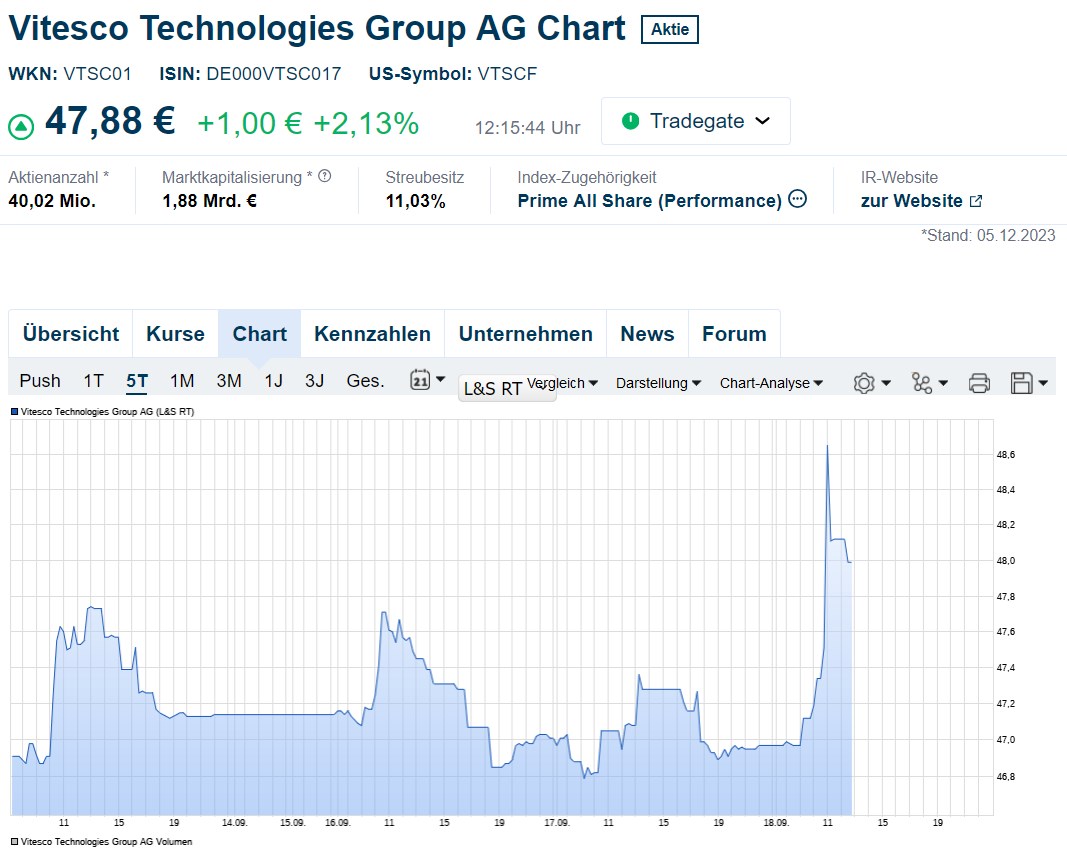Click the blue chart series legend swatch
The width and height of the screenshot is (1067, 848).
(14, 411)
